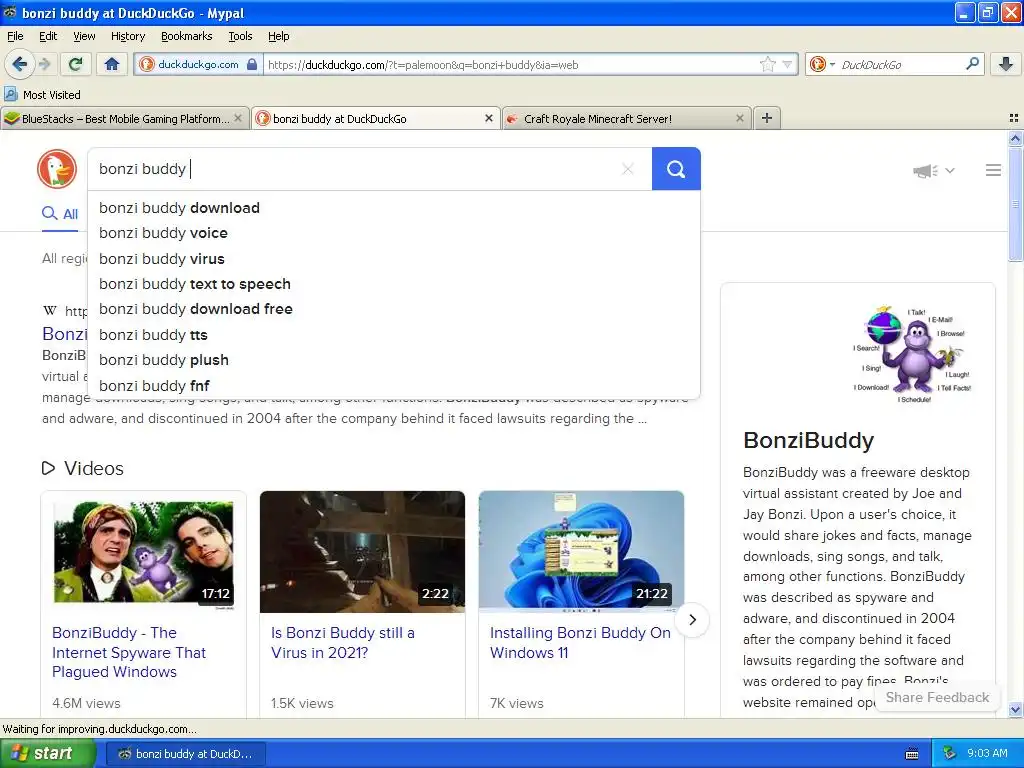Select suggestion 'bonzi buddy tts'
Screen dimensions: 1024x768
(x=394, y=335)
